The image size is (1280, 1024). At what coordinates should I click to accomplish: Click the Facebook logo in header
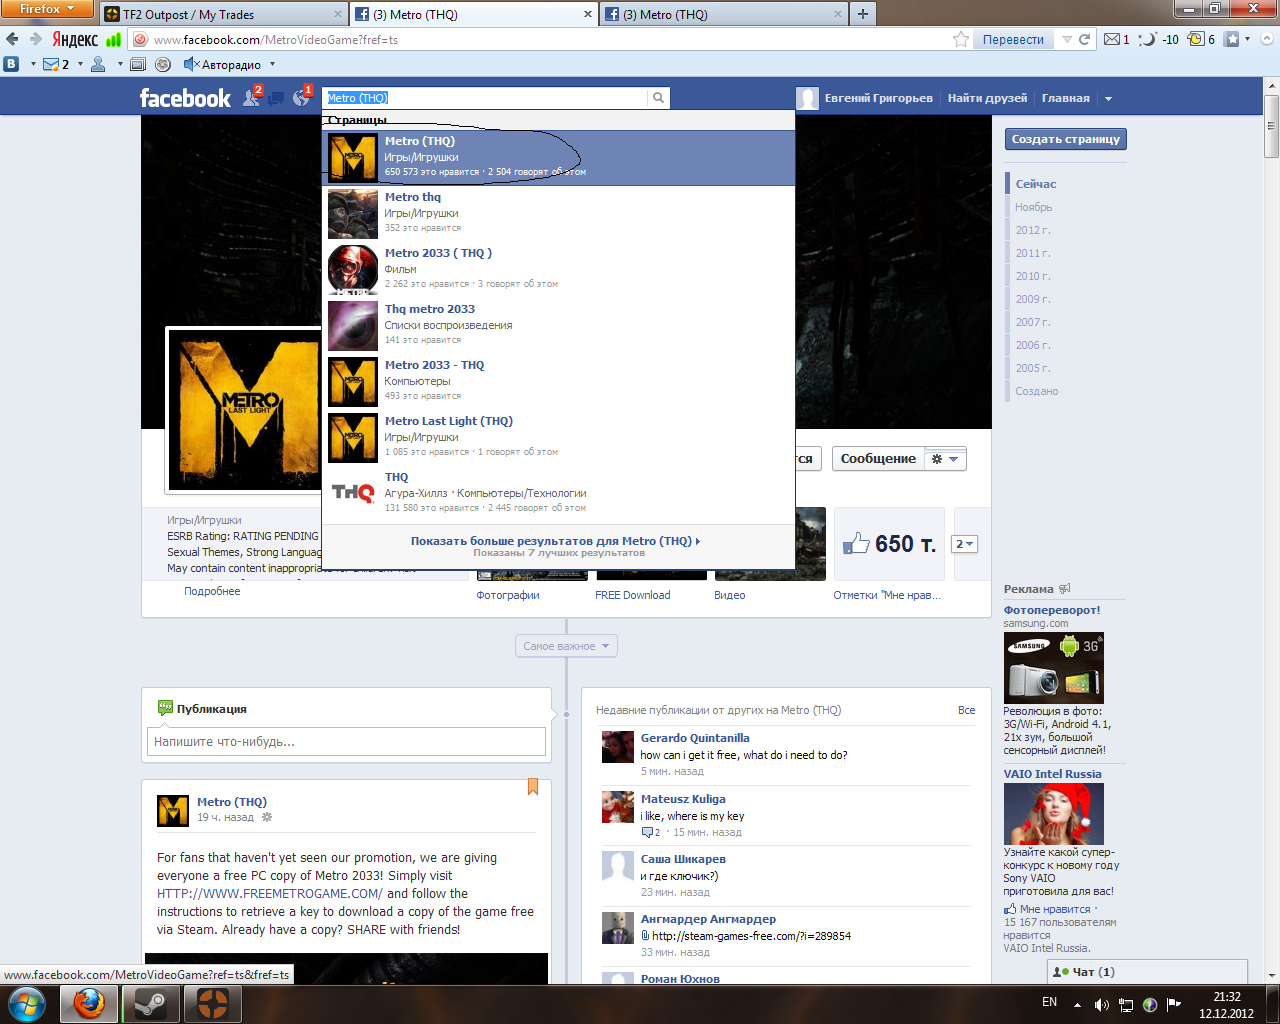185,98
